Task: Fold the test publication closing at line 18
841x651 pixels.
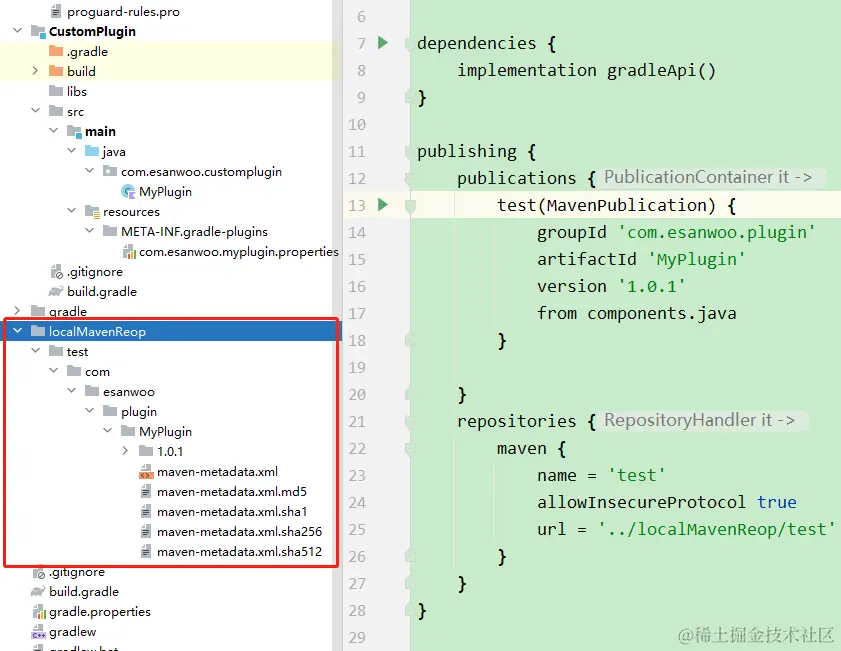Action: (x=410, y=340)
